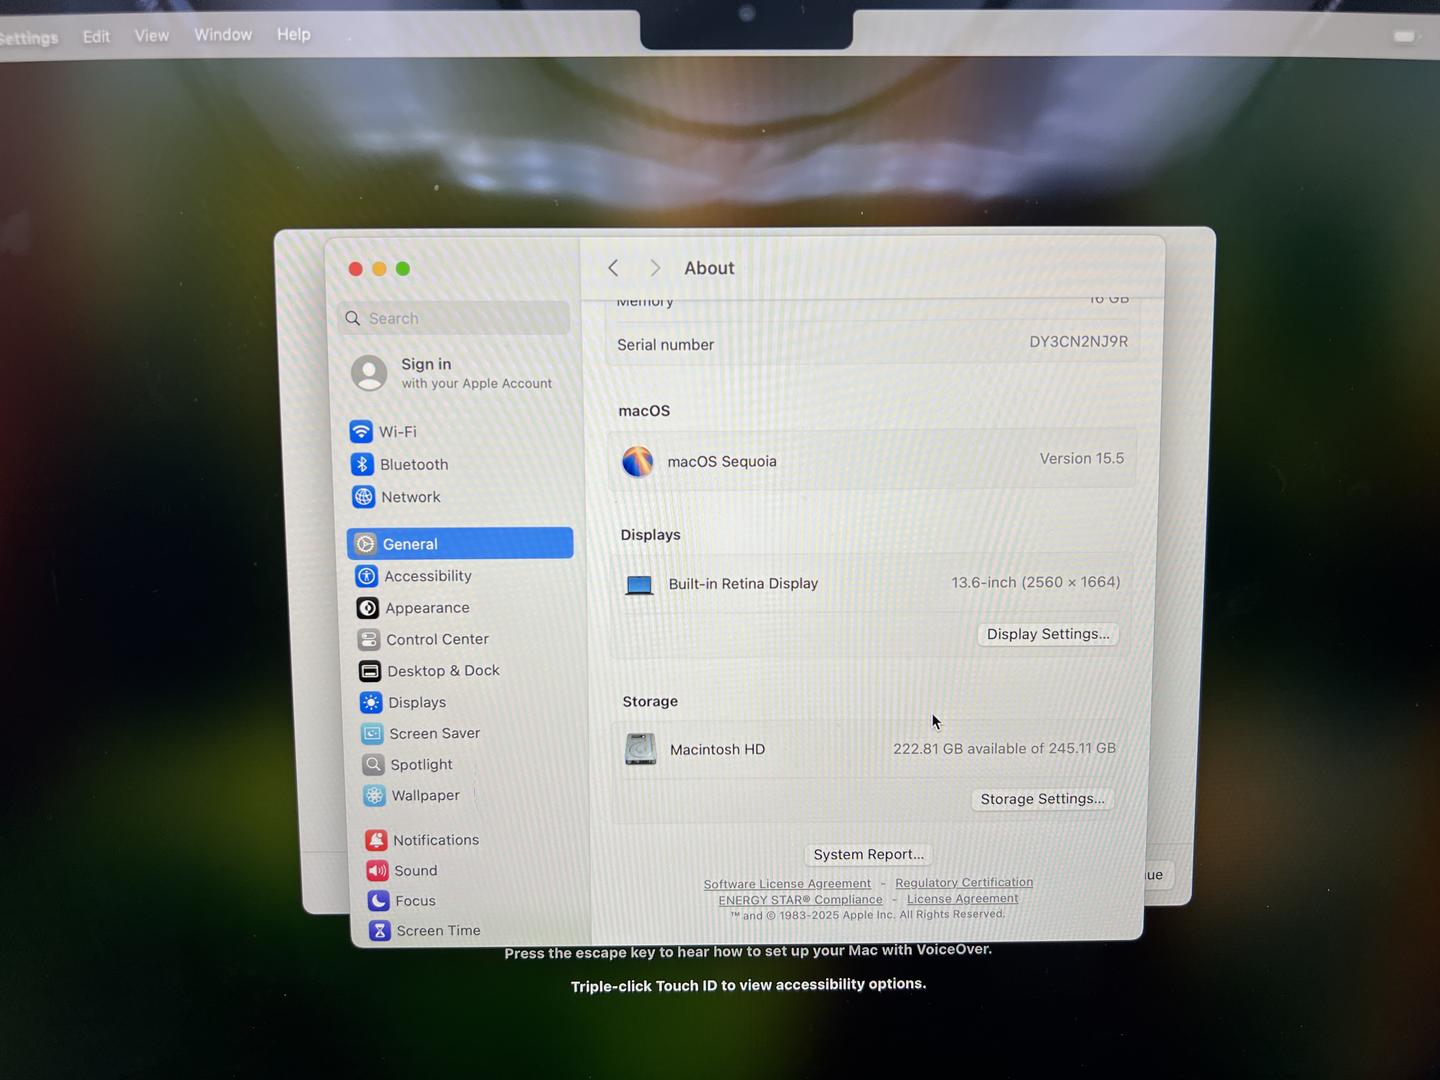The height and width of the screenshot is (1080, 1440).
Task: Click Storage Settings button
Action: coord(1042,799)
